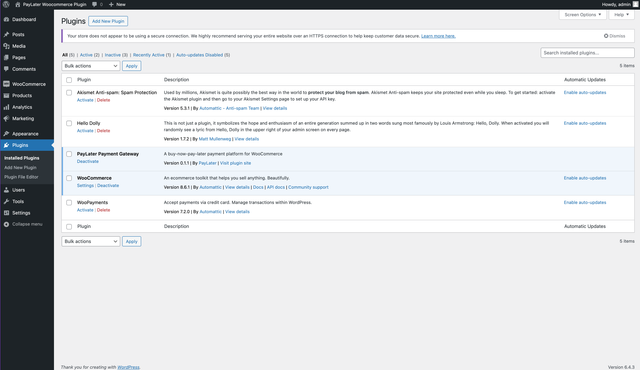Click the Dismiss circle icon on HTTPS notice
Image resolution: width=640 pixels, height=370 pixels.
[x=606, y=36]
